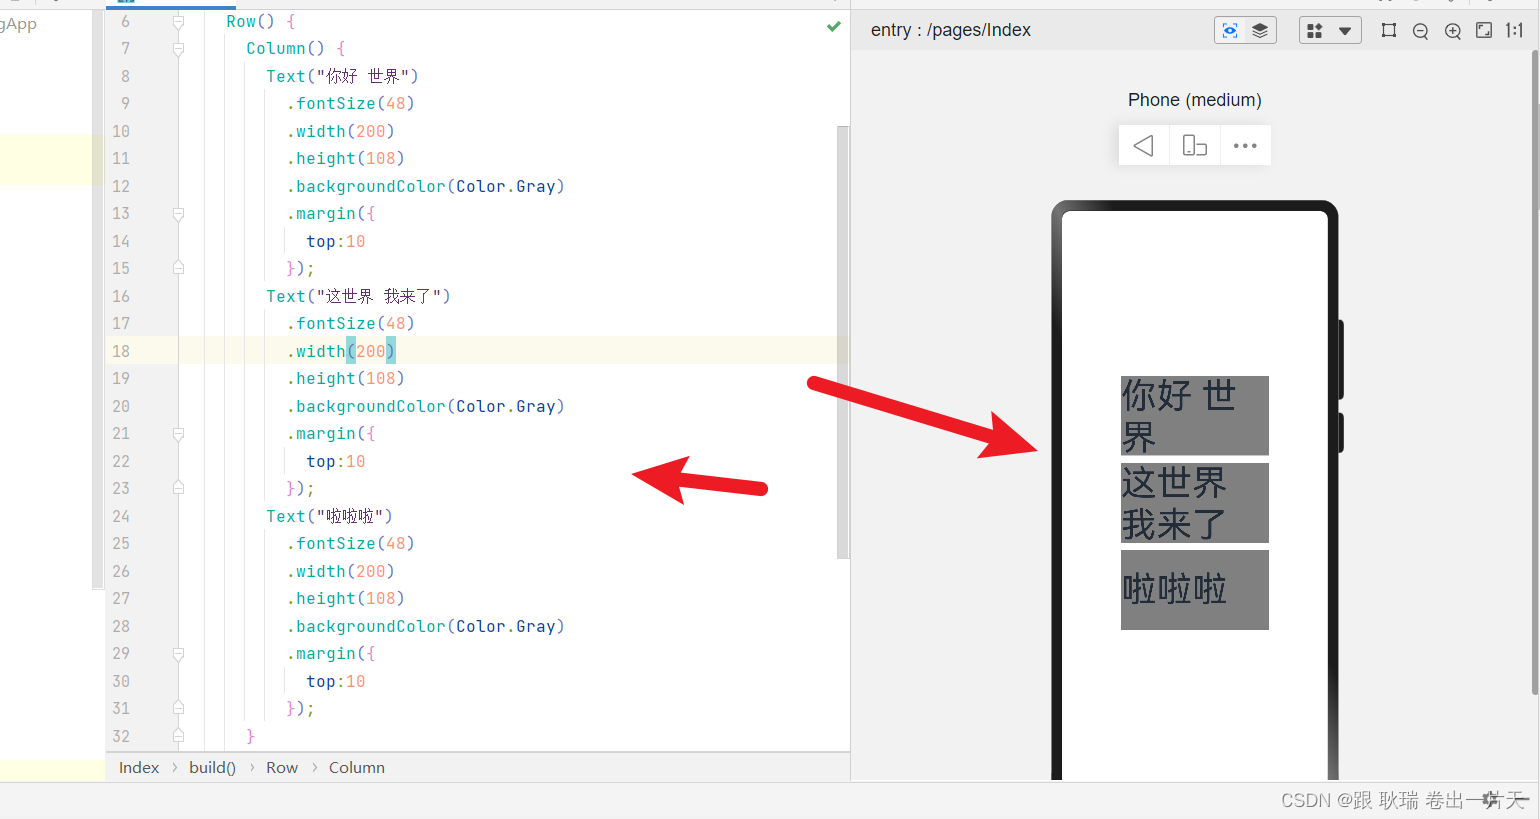1540x819 pixels.
Task: Fold the margin block starting line 13
Action: coord(178,214)
